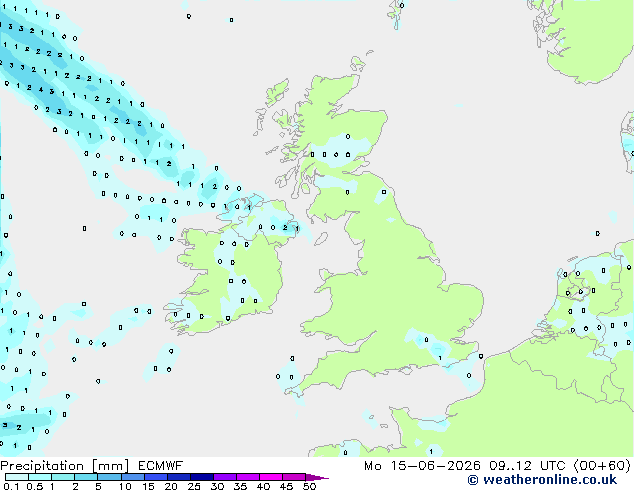Click the 0.5–1 mm legend color band
Screen dimensions: 634x490
(40, 477)
